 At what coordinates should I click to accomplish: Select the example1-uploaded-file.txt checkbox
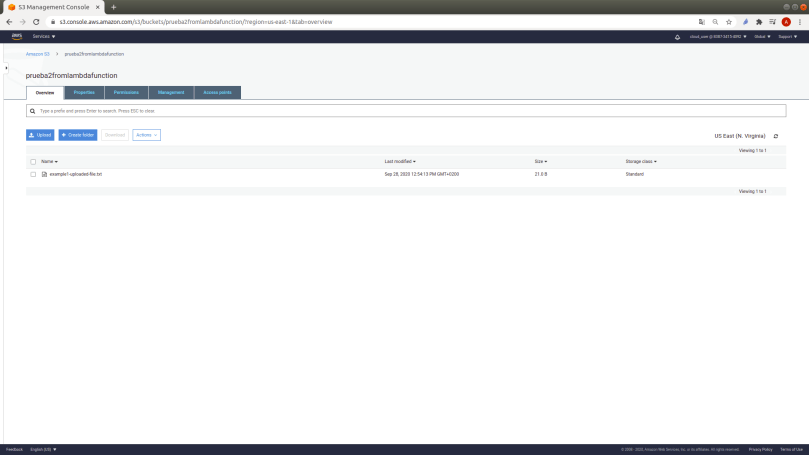[33, 174]
